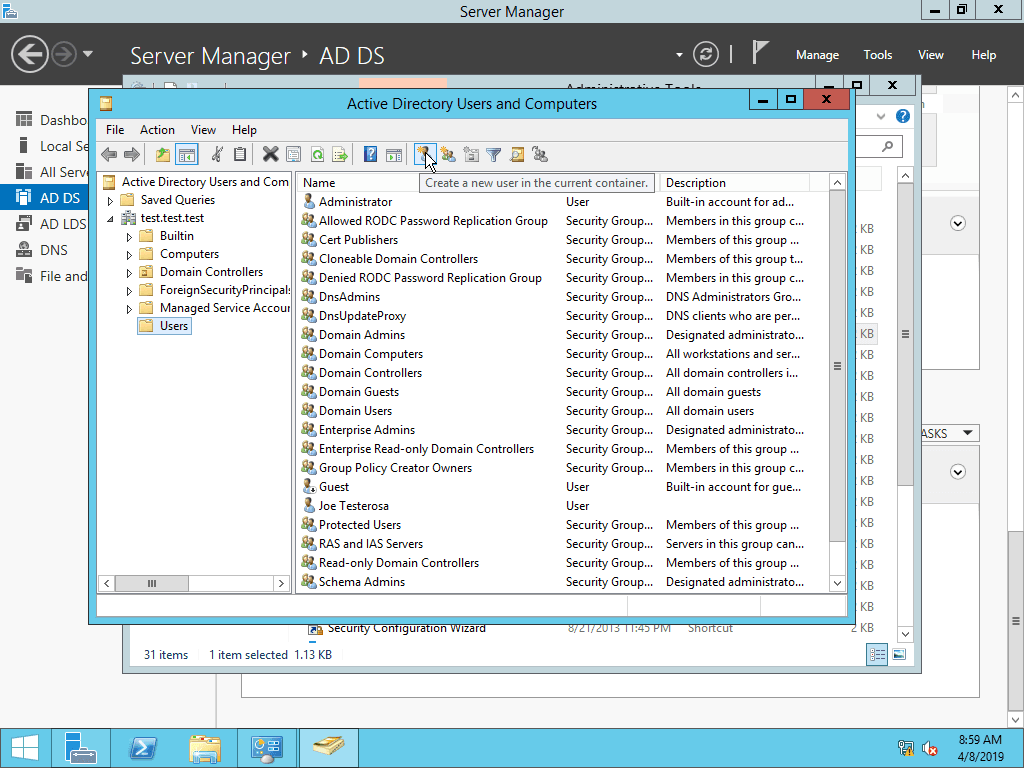Click Server Manager taskbar icon
The image size is (1024, 768).
coord(81,748)
